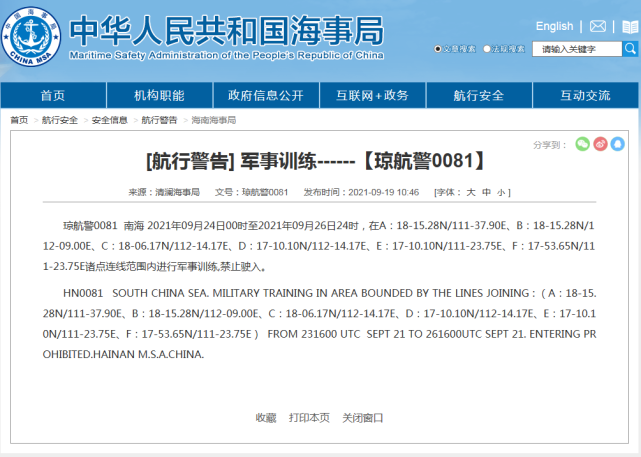Viewport: 641px width, 457px height.
Task: Click the English paragraph starting with HN0081
Action: tap(319, 324)
